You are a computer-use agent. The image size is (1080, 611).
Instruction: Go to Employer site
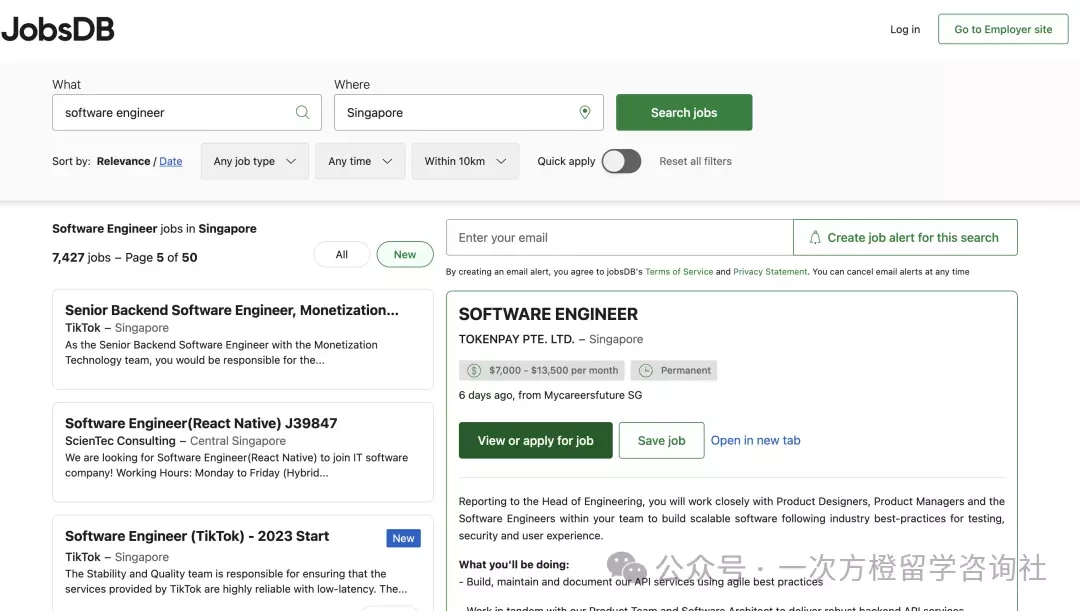point(1003,30)
